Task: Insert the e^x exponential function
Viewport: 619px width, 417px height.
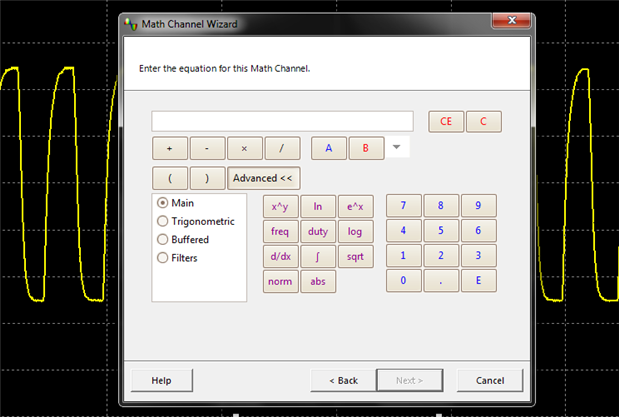Action: pos(355,206)
